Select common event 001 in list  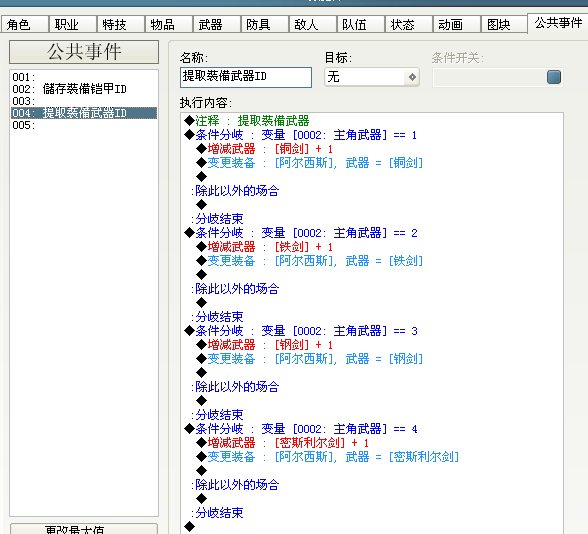tap(84, 77)
